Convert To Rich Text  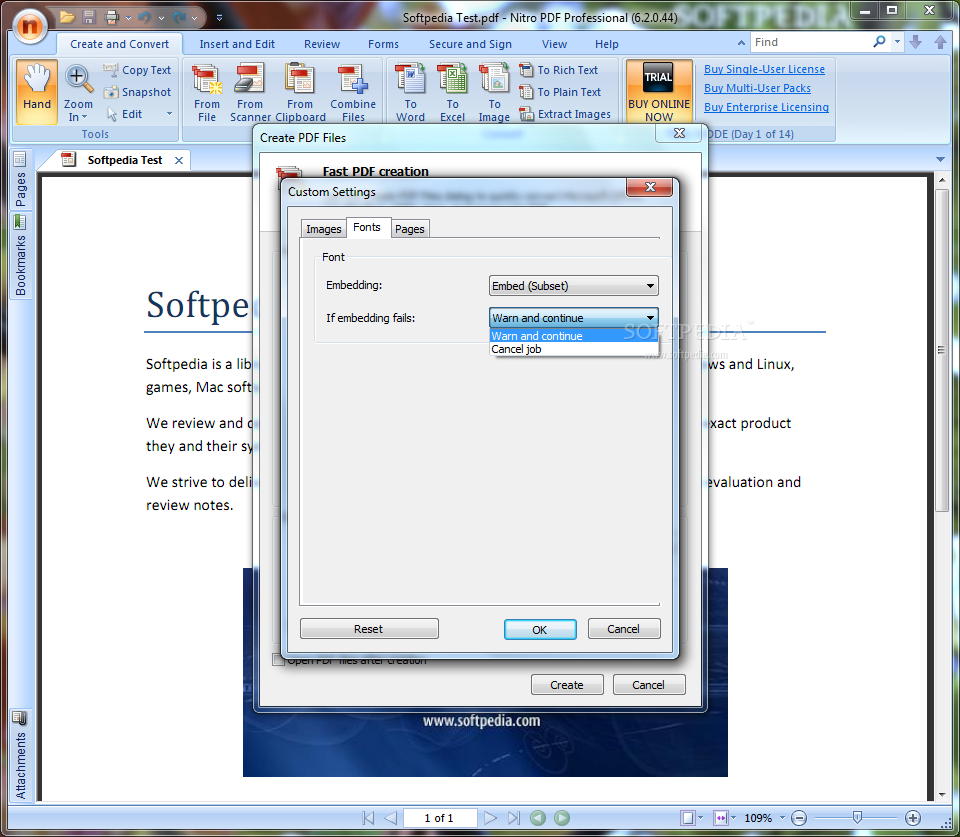click(x=558, y=70)
